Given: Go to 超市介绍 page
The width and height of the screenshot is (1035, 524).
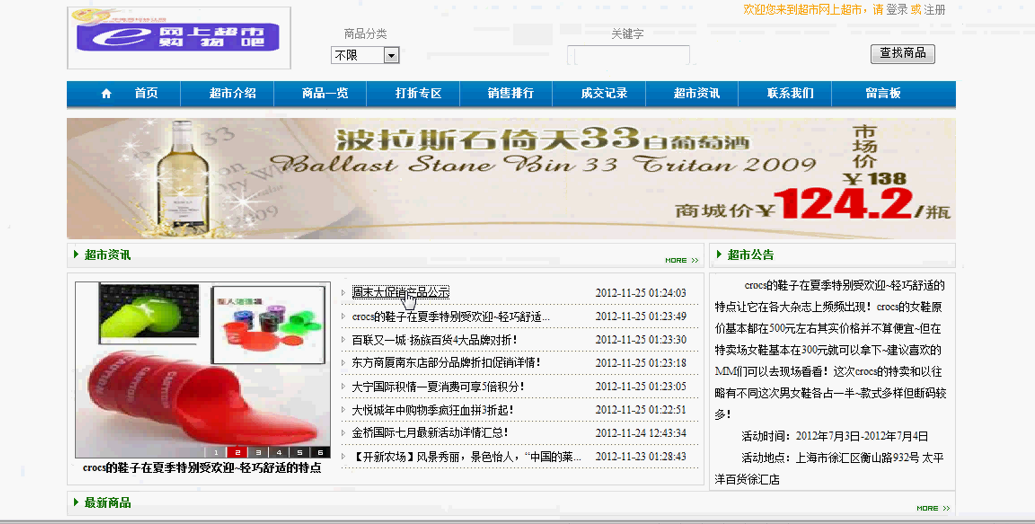Looking at the screenshot, I should point(233,94).
